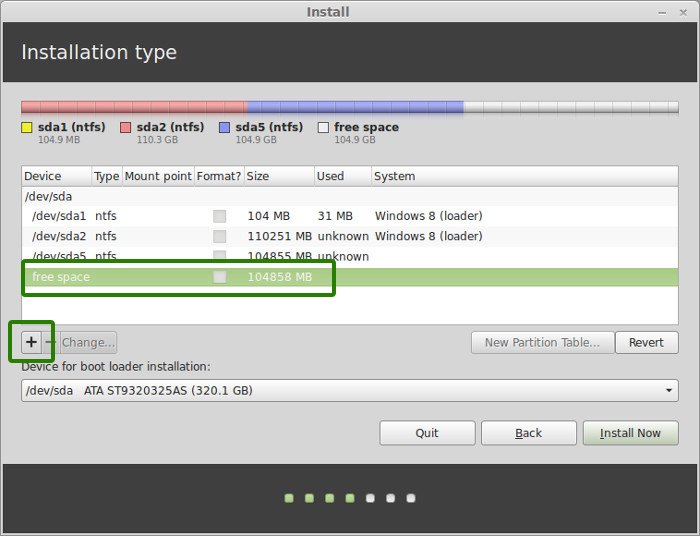Click the plus button to add partition
The image size is (700, 536).
coord(31,342)
